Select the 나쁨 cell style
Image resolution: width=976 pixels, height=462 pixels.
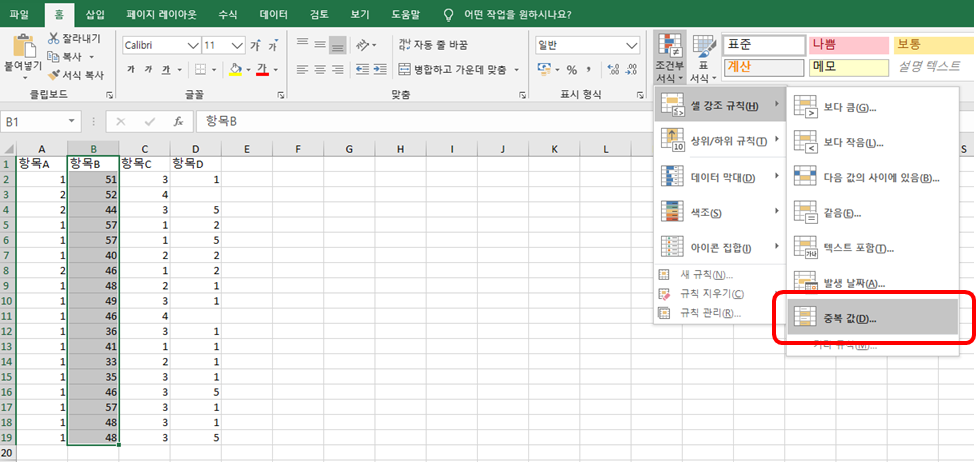[x=849, y=45]
